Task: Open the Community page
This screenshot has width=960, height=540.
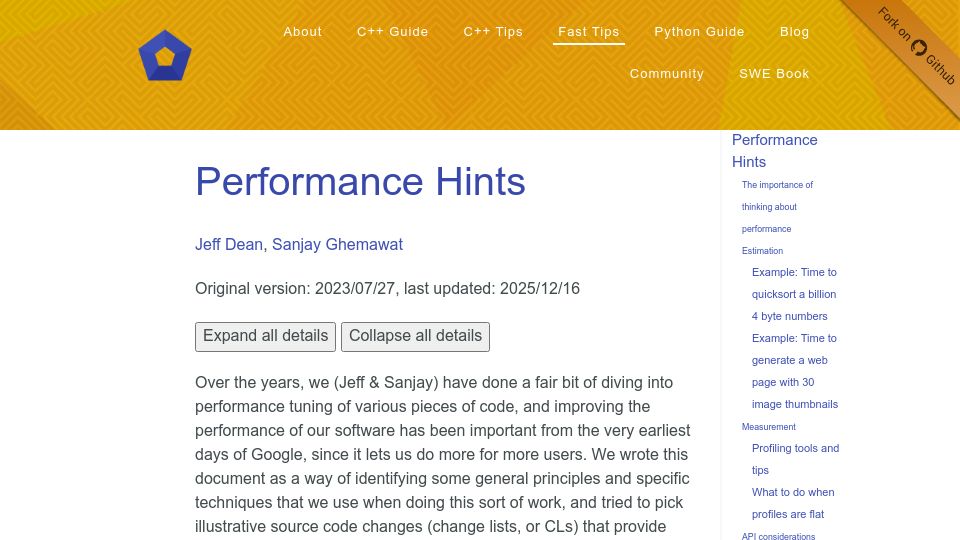Action: coord(667,73)
